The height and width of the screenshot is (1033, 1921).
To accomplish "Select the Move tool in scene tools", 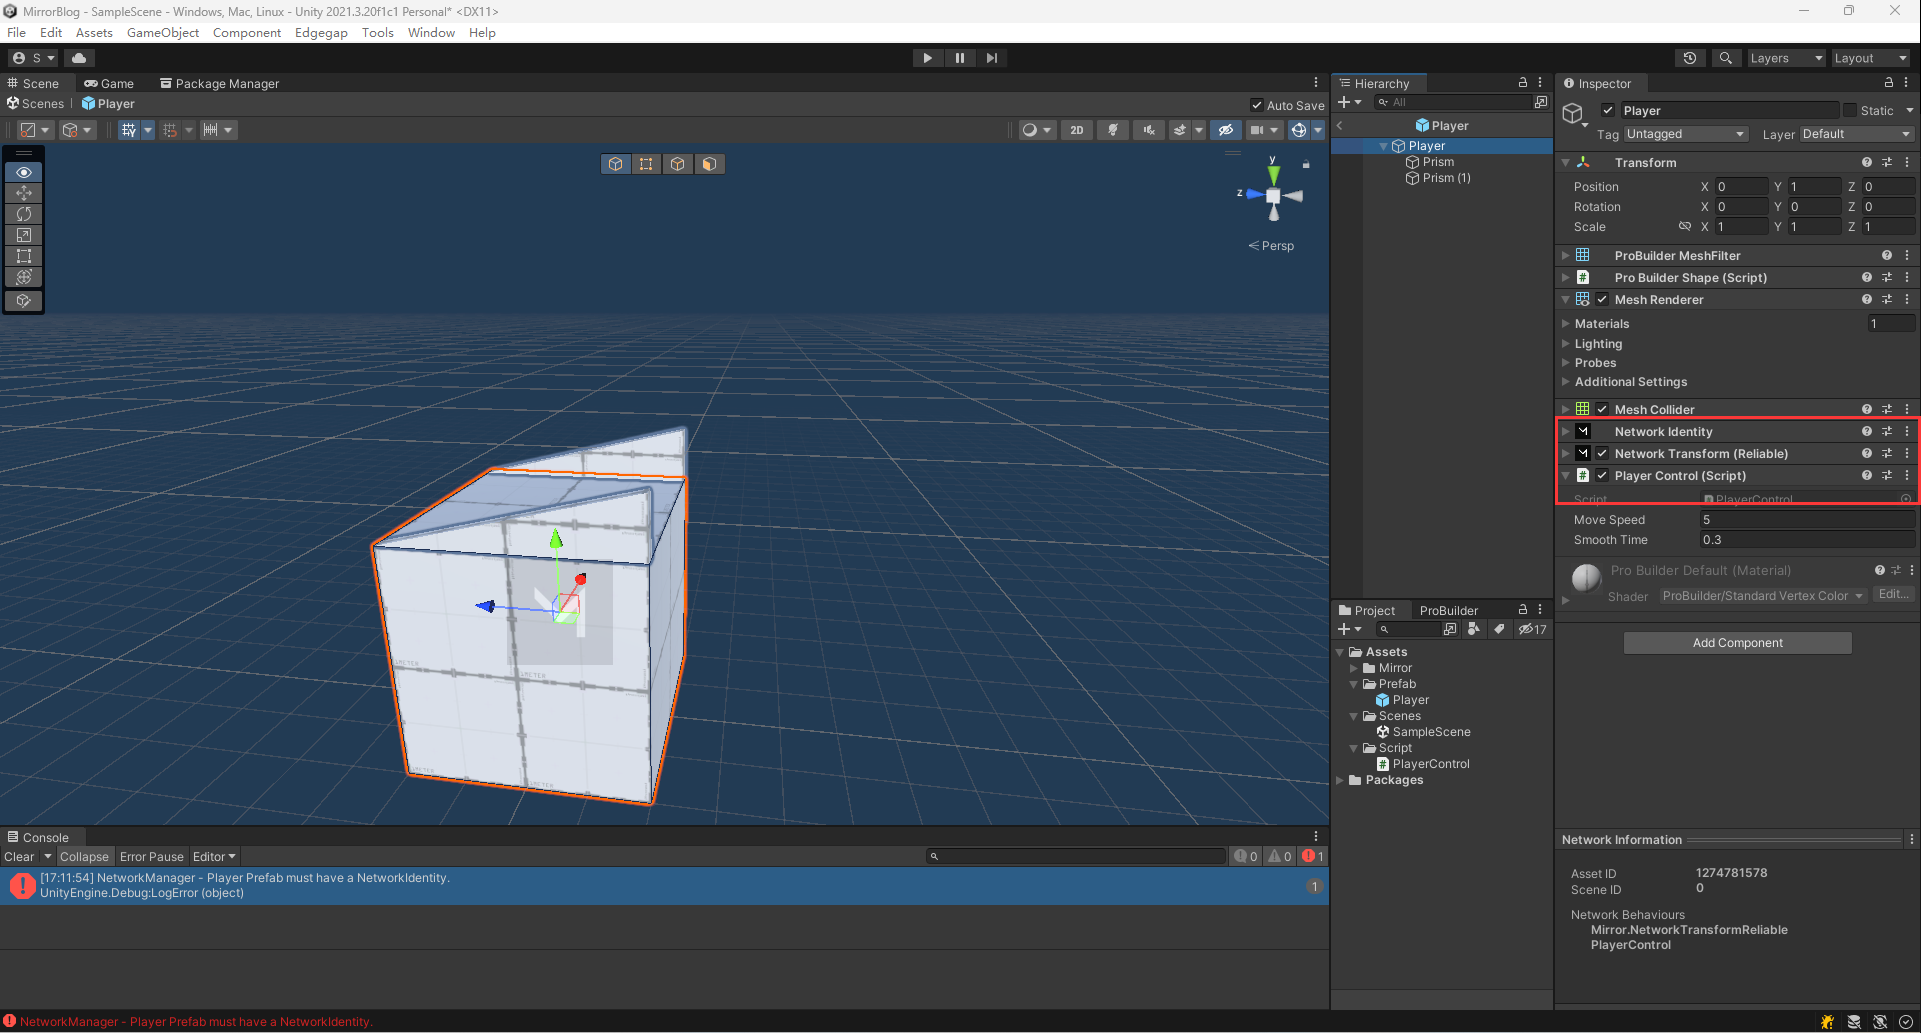I will [24, 193].
